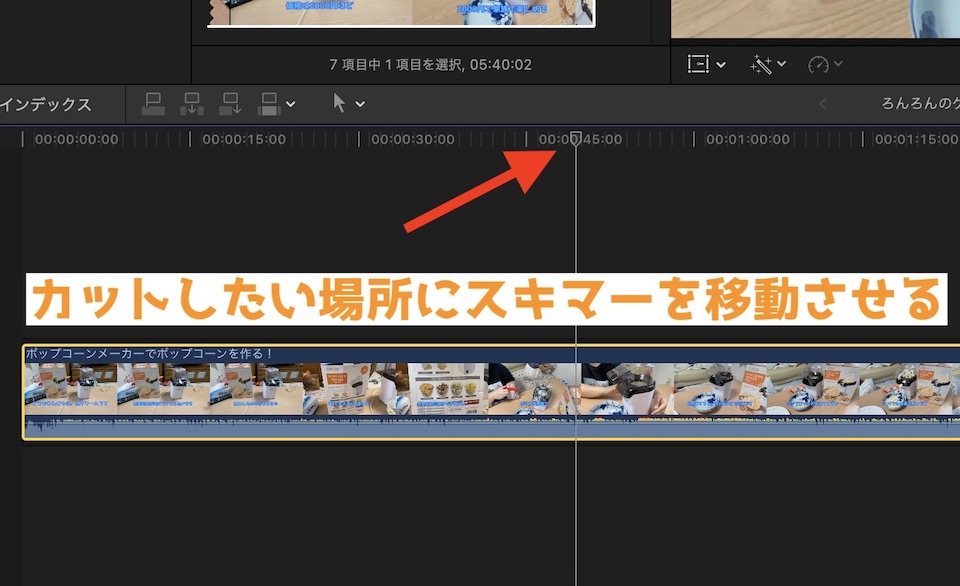Click the enhancements magic wand icon
Viewport: 960px width, 586px height.
point(762,64)
